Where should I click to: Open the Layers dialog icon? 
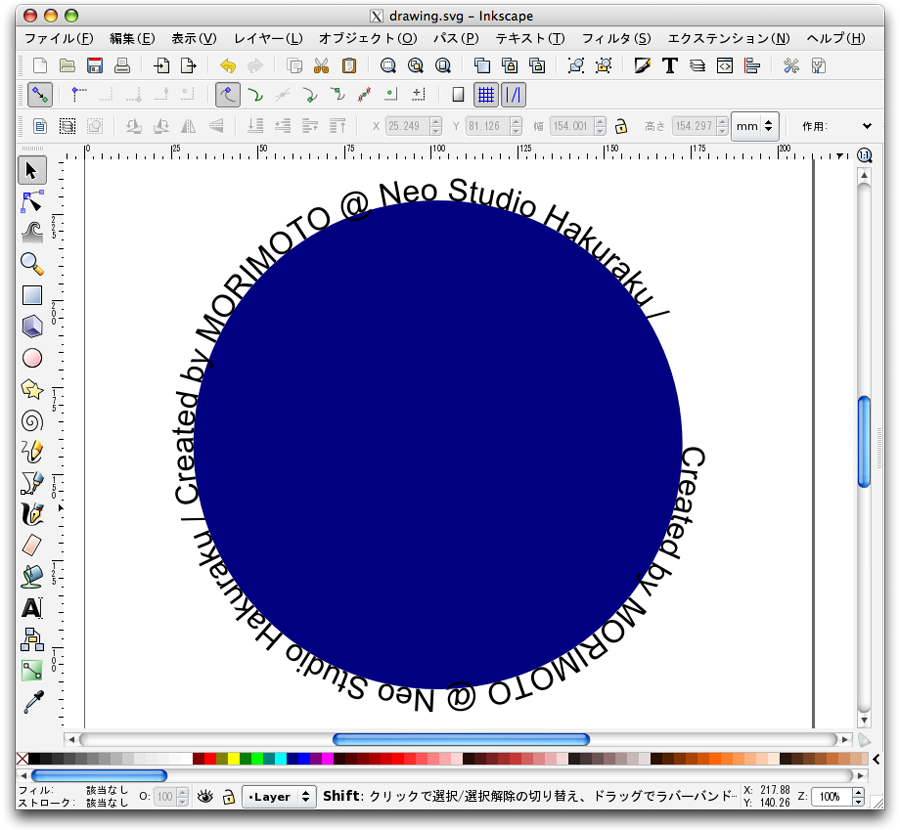(697, 65)
